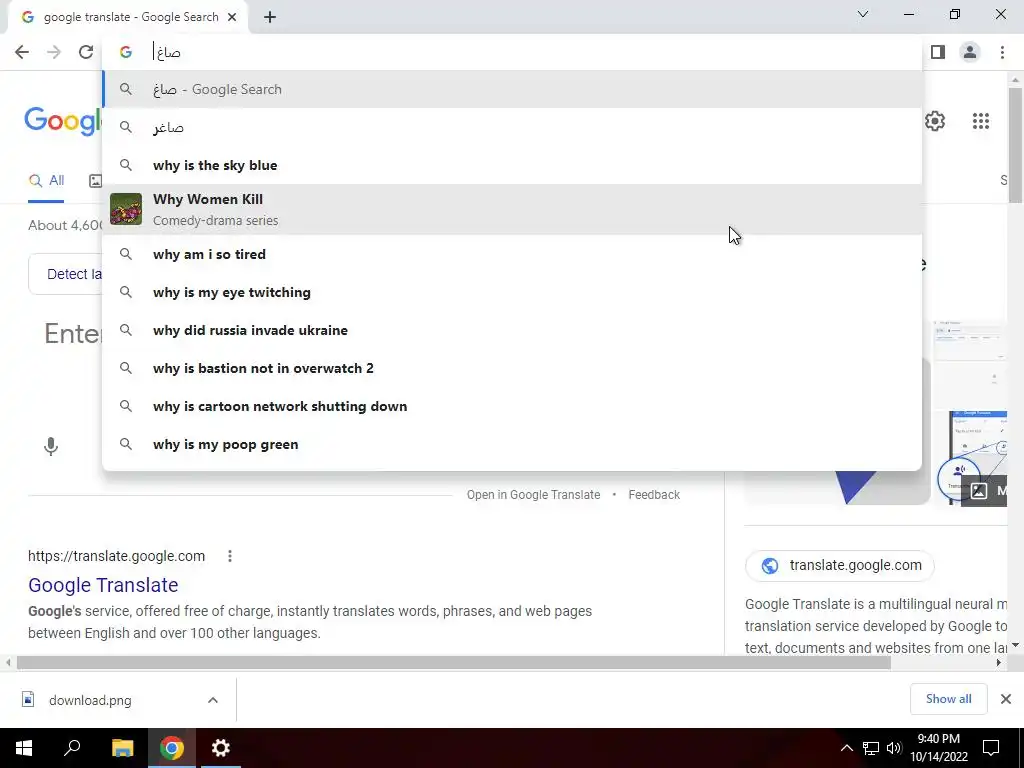Click the Why Women Kill thumbnail image
The height and width of the screenshot is (768, 1024).
click(126, 209)
